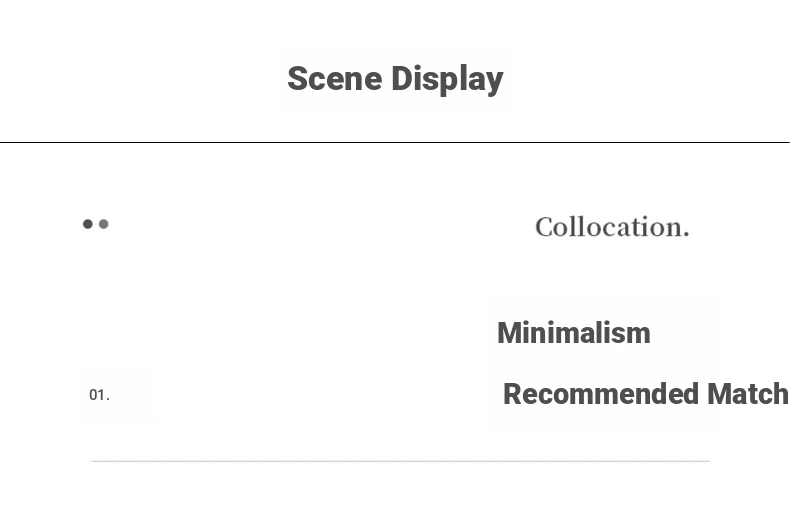The image size is (790, 513).
Task: Click the capital S of Scene
Action: pos(297,79)
